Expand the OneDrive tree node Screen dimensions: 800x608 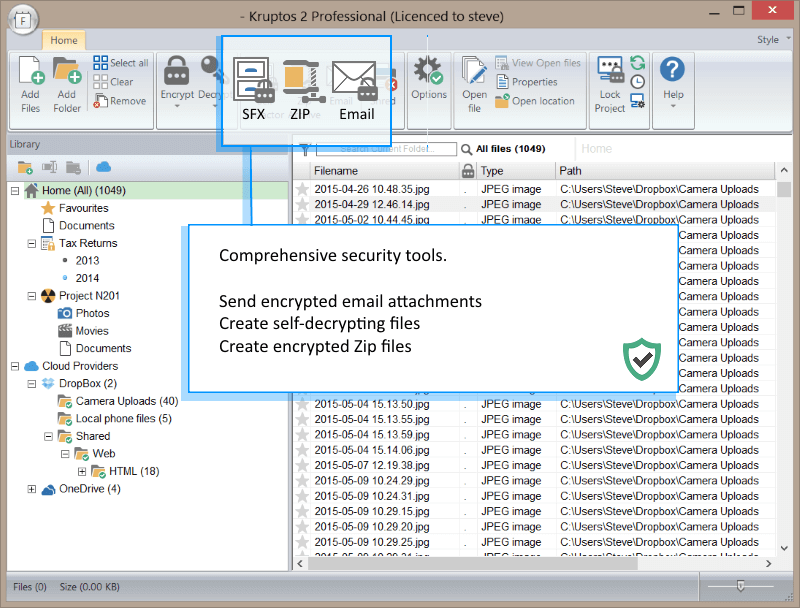pyautogui.click(x=31, y=489)
